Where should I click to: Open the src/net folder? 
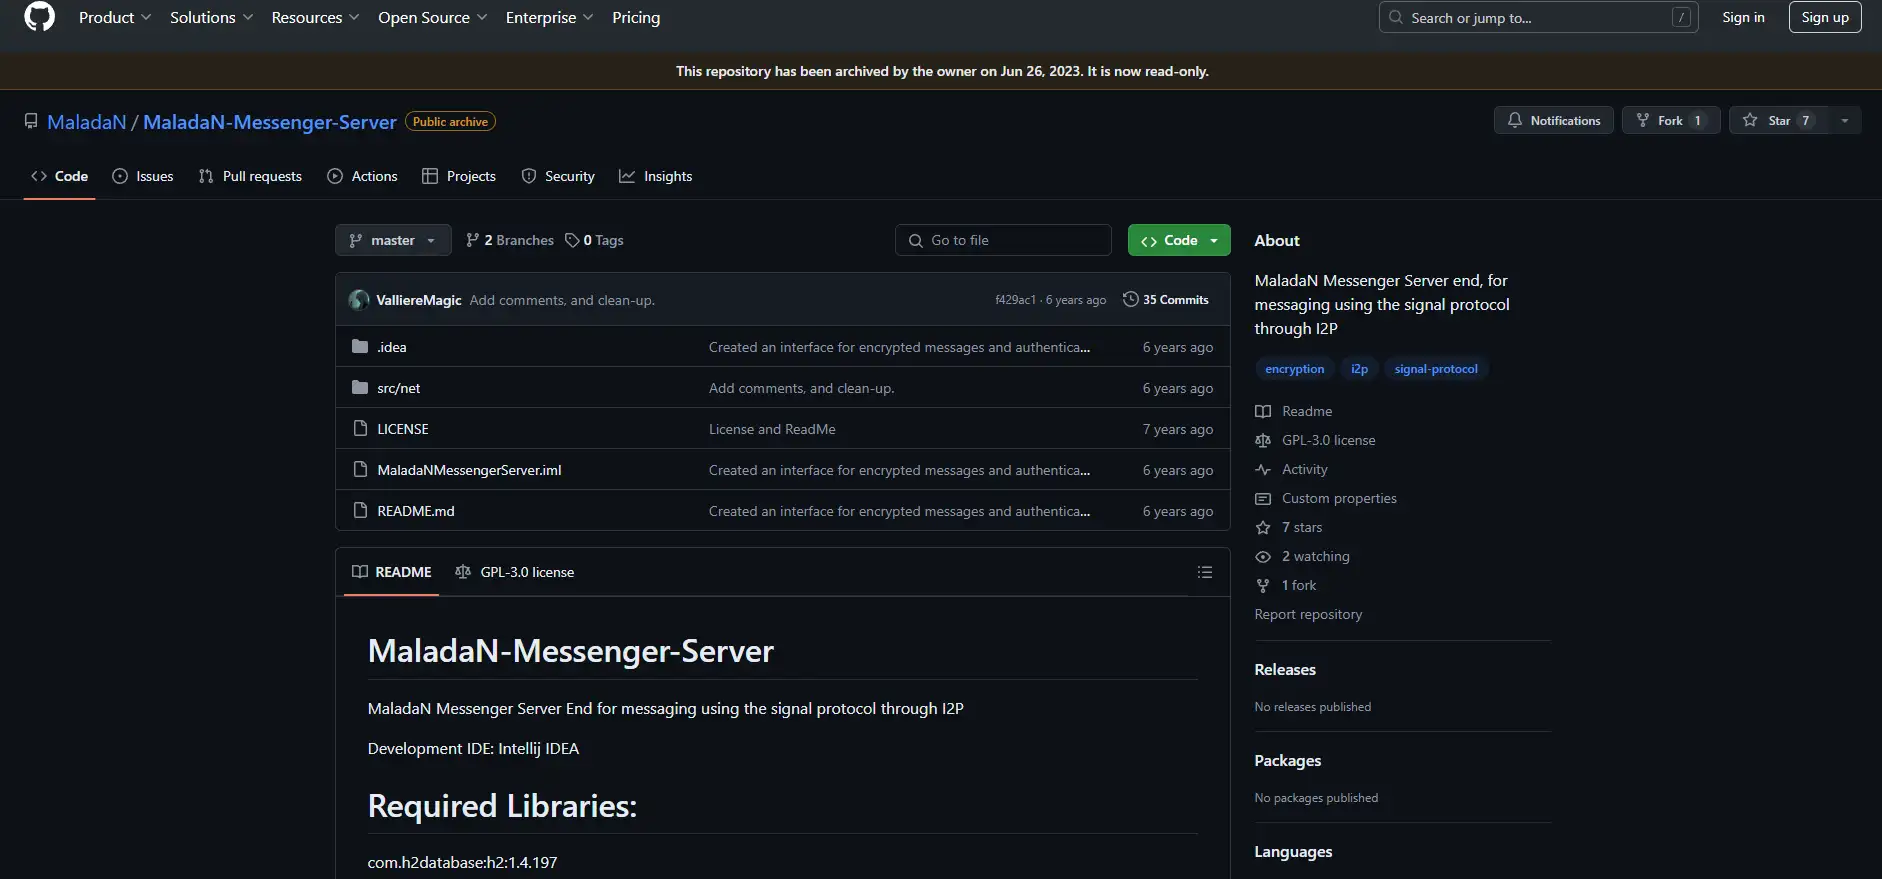(398, 388)
